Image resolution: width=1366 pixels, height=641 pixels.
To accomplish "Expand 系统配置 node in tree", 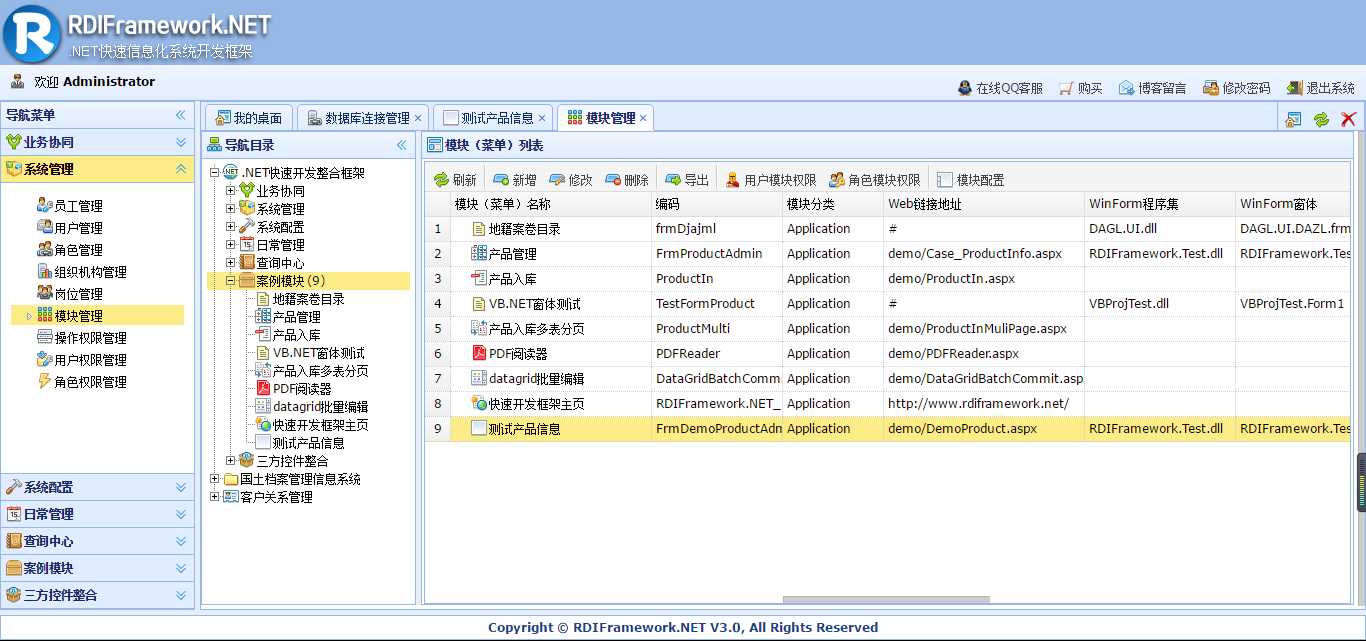I will click(231, 227).
